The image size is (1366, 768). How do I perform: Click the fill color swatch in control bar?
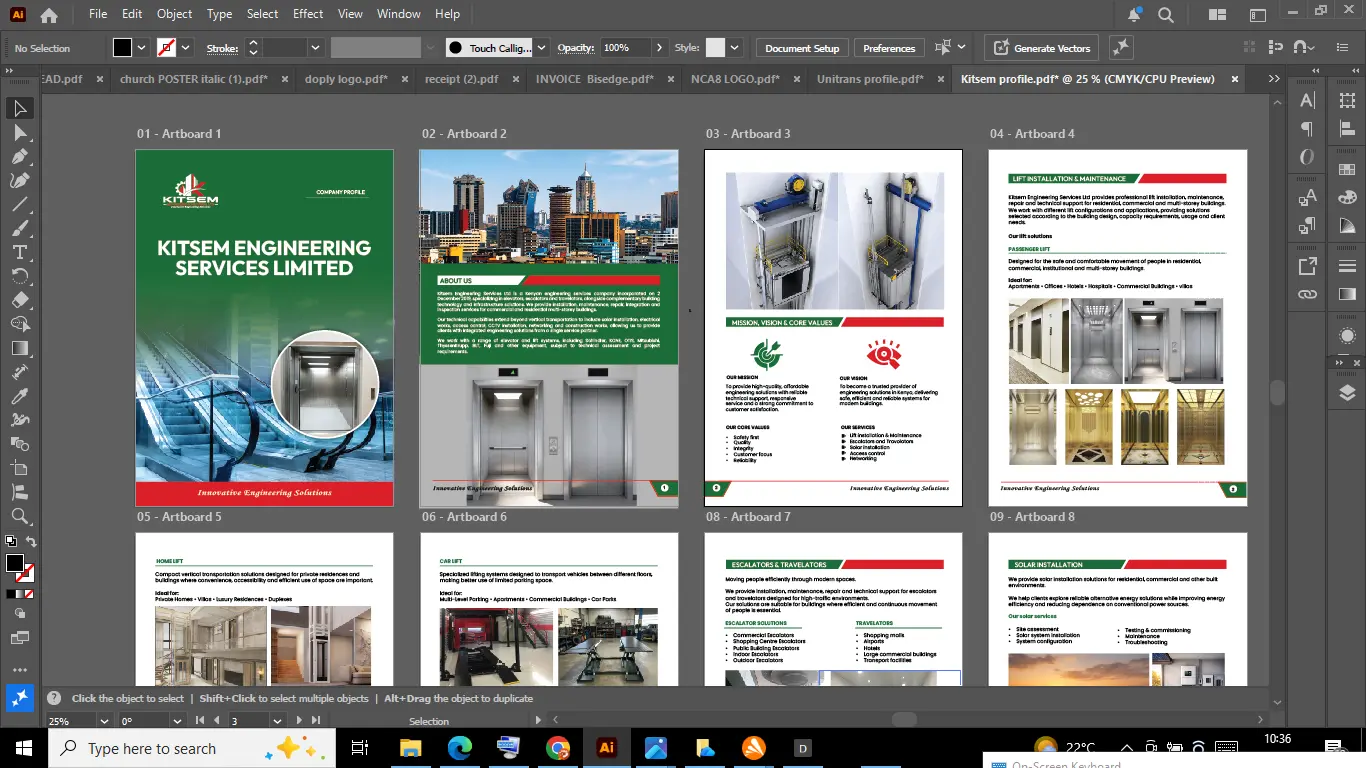pos(122,47)
